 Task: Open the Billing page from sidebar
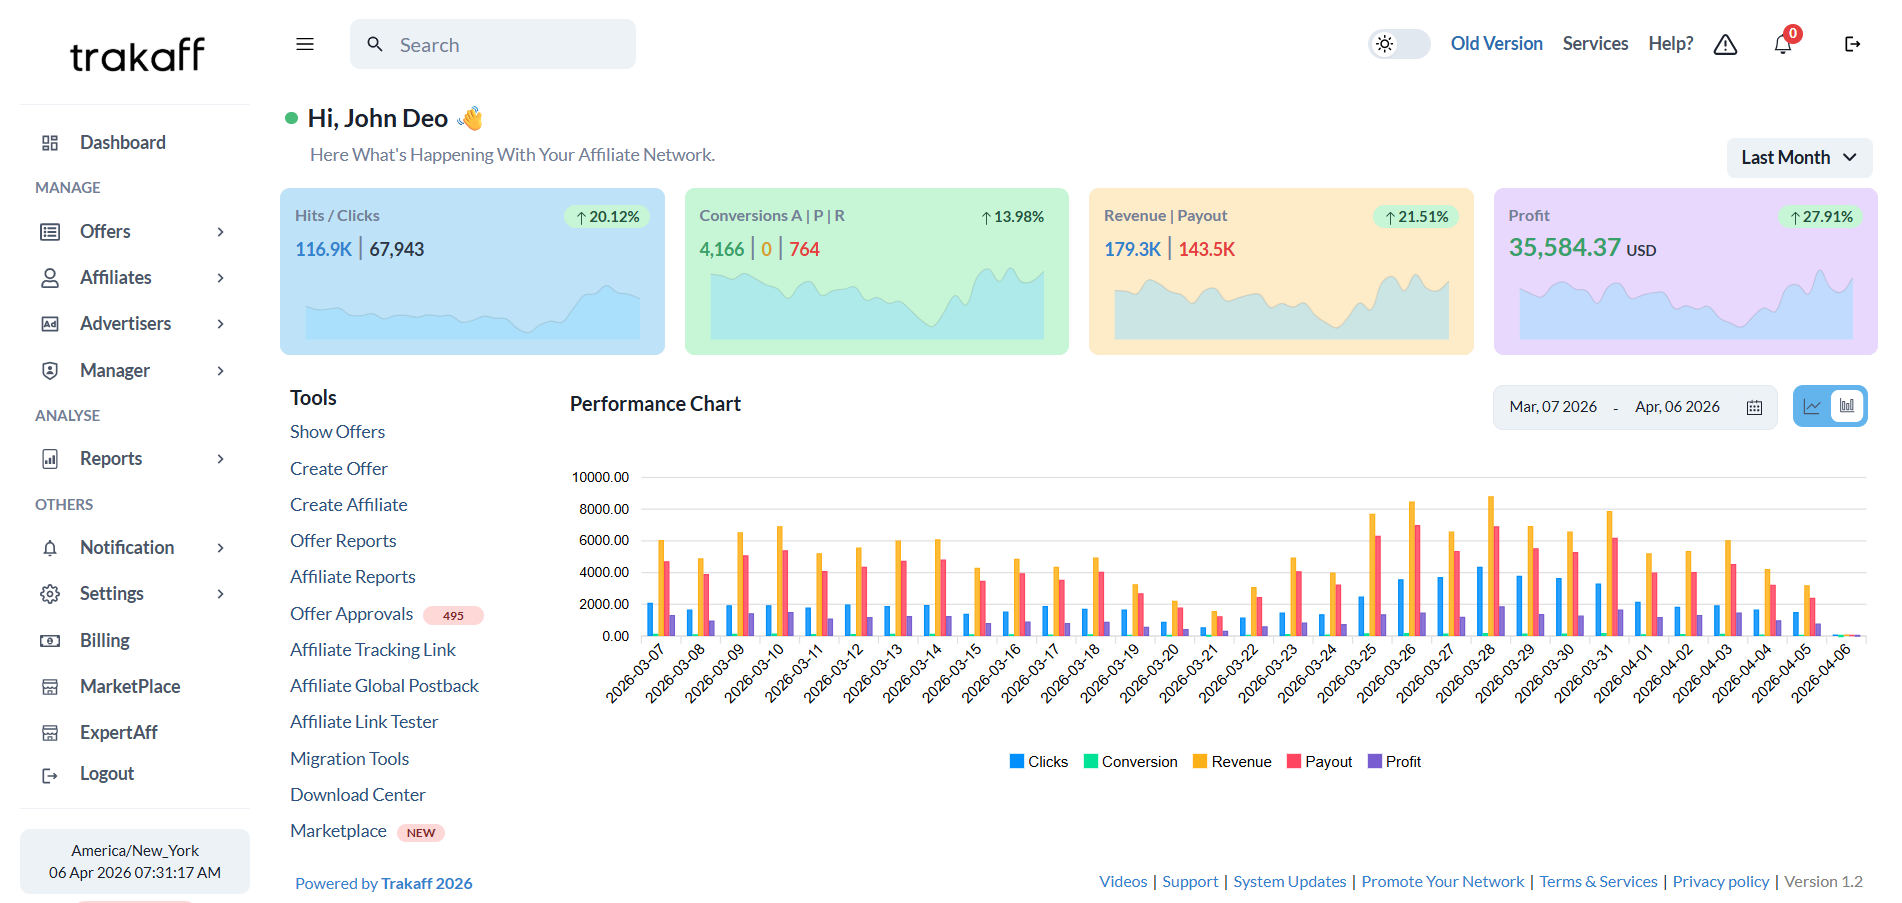[x=105, y=640]
